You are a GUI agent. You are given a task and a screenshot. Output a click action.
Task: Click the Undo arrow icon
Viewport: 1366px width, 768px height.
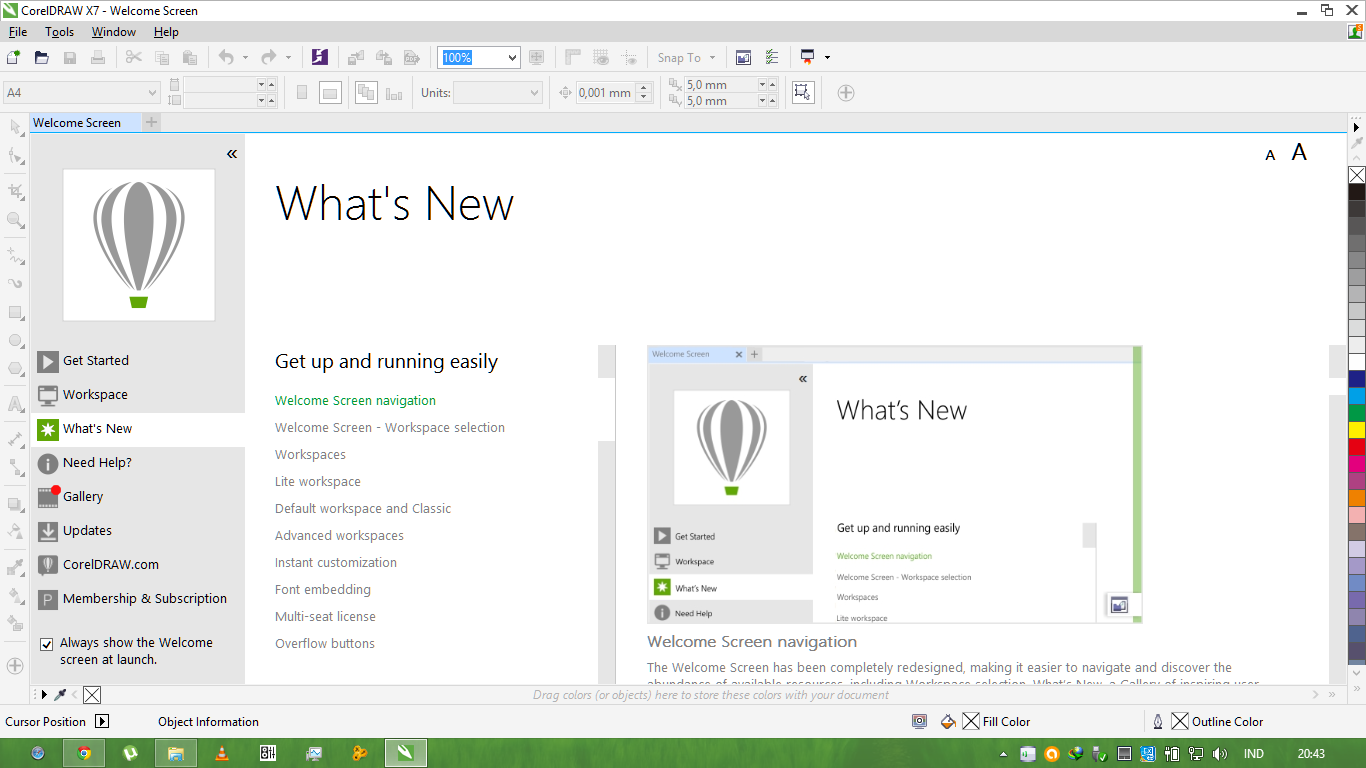pos(226,58)
